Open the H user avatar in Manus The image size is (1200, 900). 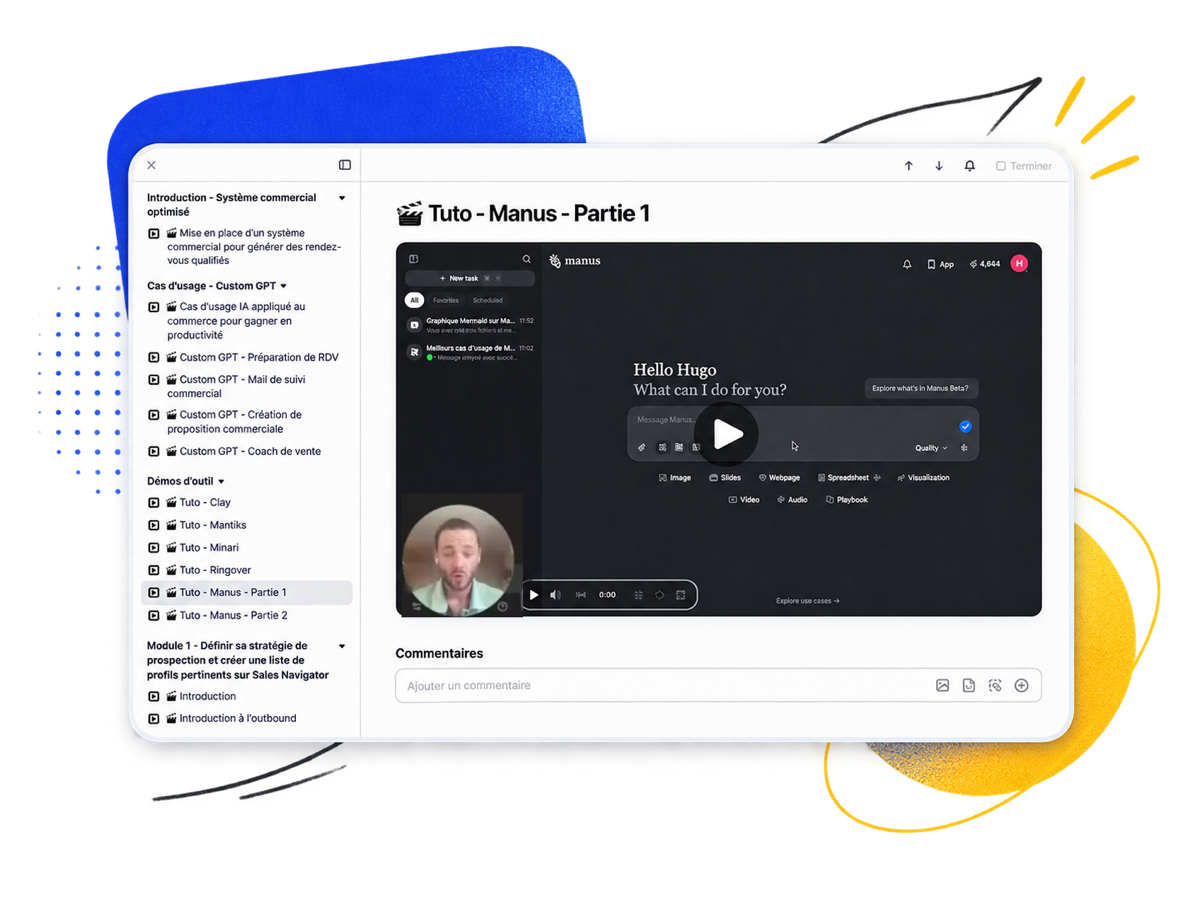tap(1019, 264)
